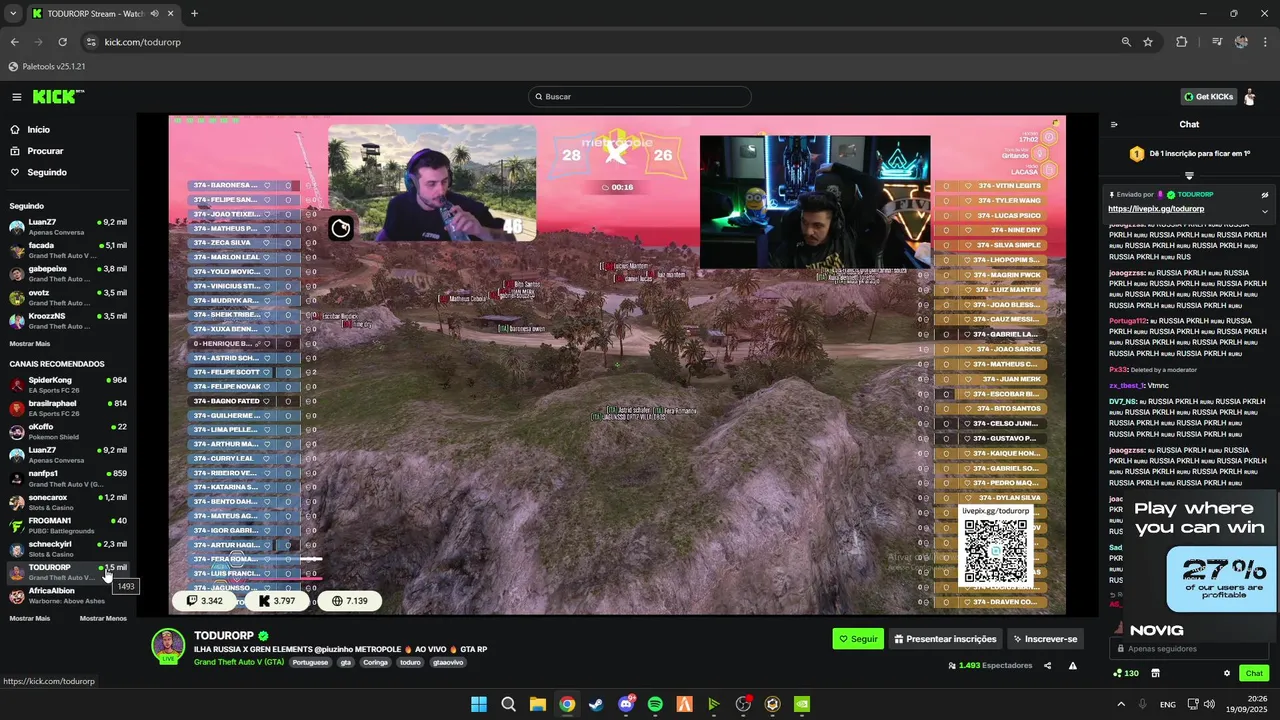This screenshot has width=1280, height=720.
Task: Expand the pinned livepix message chevron
Action: (1264, 211)
